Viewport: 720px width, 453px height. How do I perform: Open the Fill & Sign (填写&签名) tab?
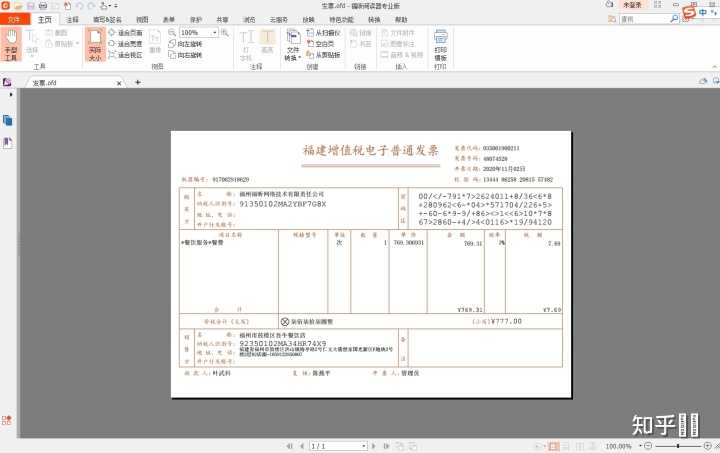point(107,19)
